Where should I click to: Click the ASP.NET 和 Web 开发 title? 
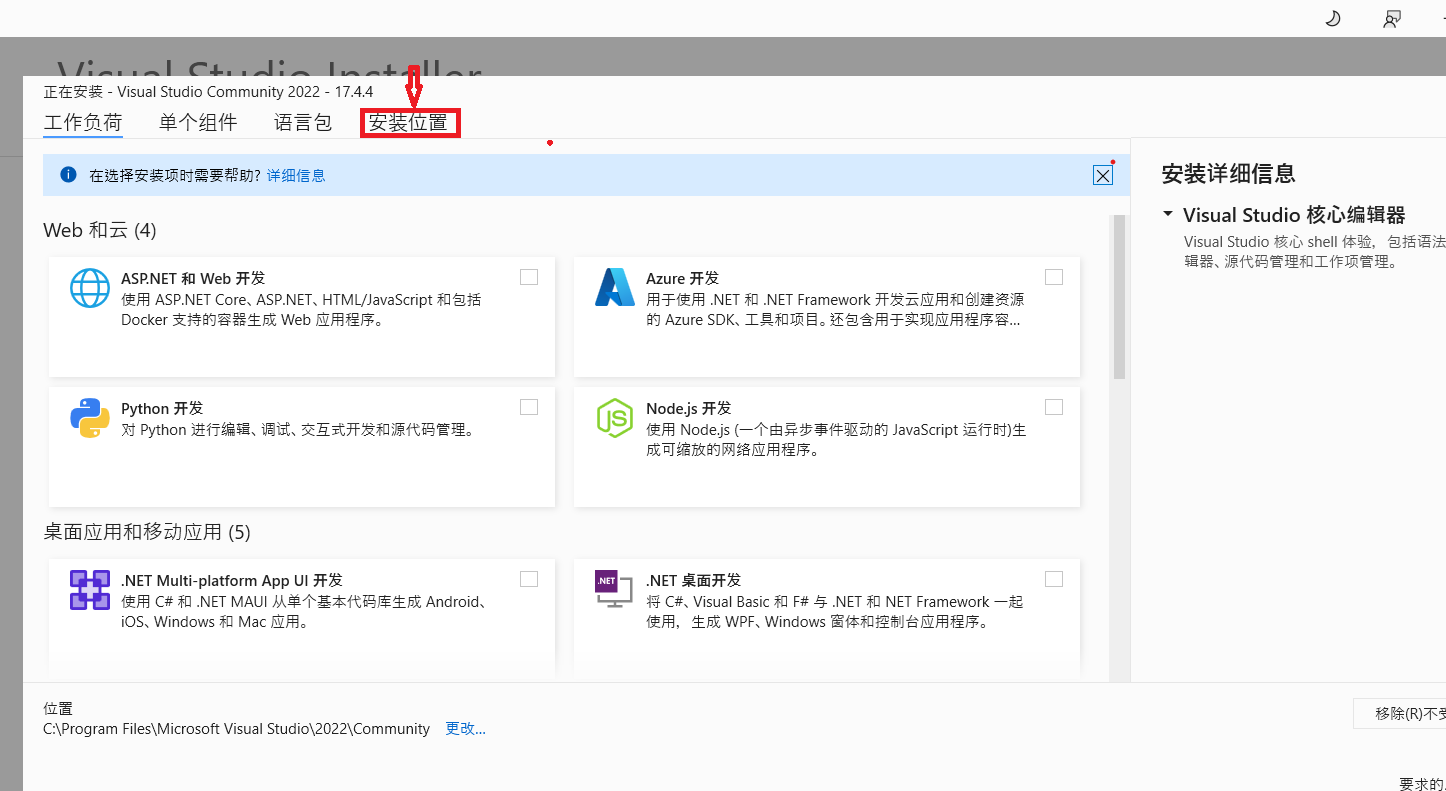(193, 278)
